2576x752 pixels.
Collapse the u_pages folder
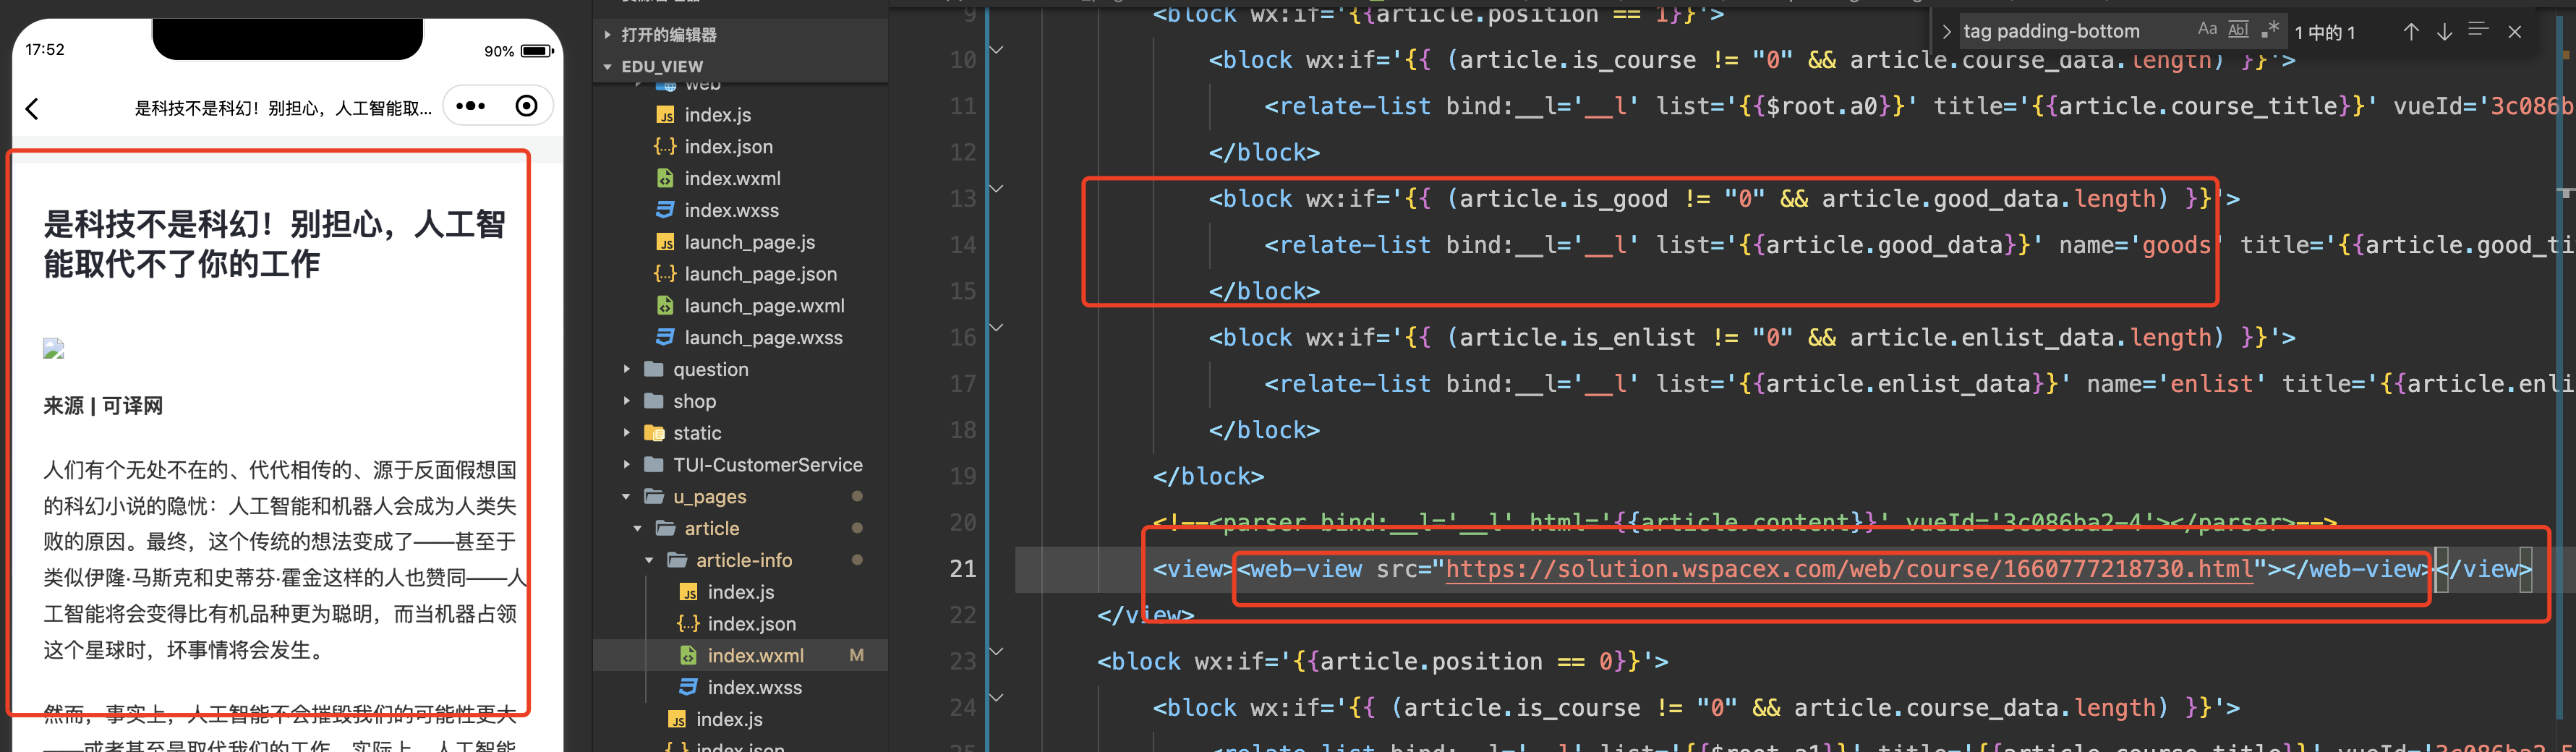pyautogui.click(x=627, y=497)
